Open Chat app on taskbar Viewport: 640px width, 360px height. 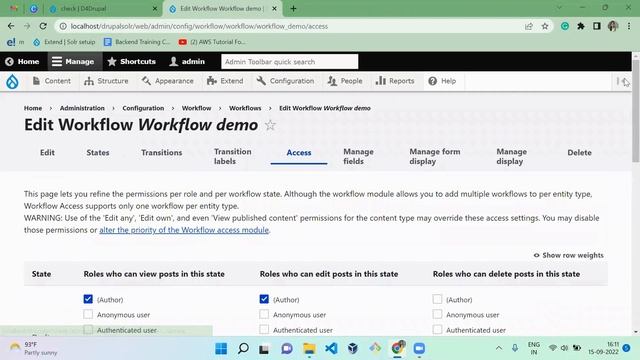tap(287, 349)
